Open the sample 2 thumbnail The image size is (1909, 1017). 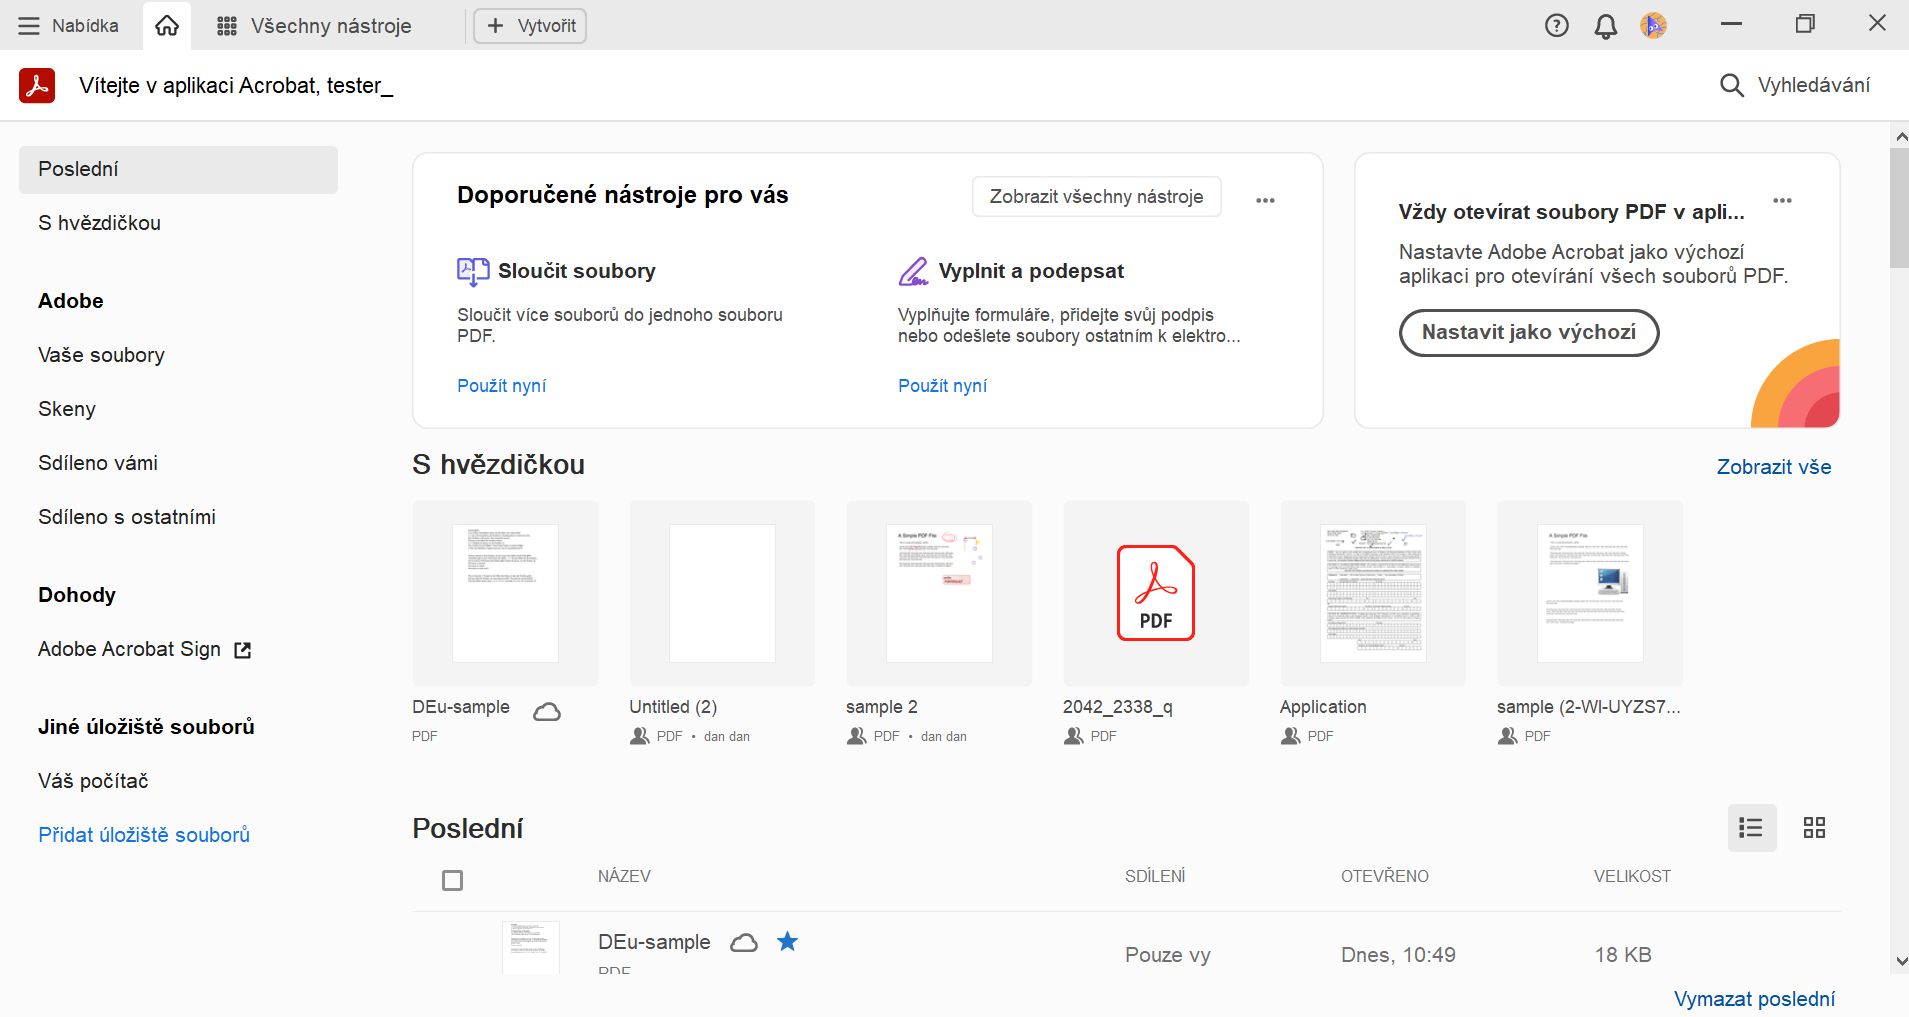[938, 592]
